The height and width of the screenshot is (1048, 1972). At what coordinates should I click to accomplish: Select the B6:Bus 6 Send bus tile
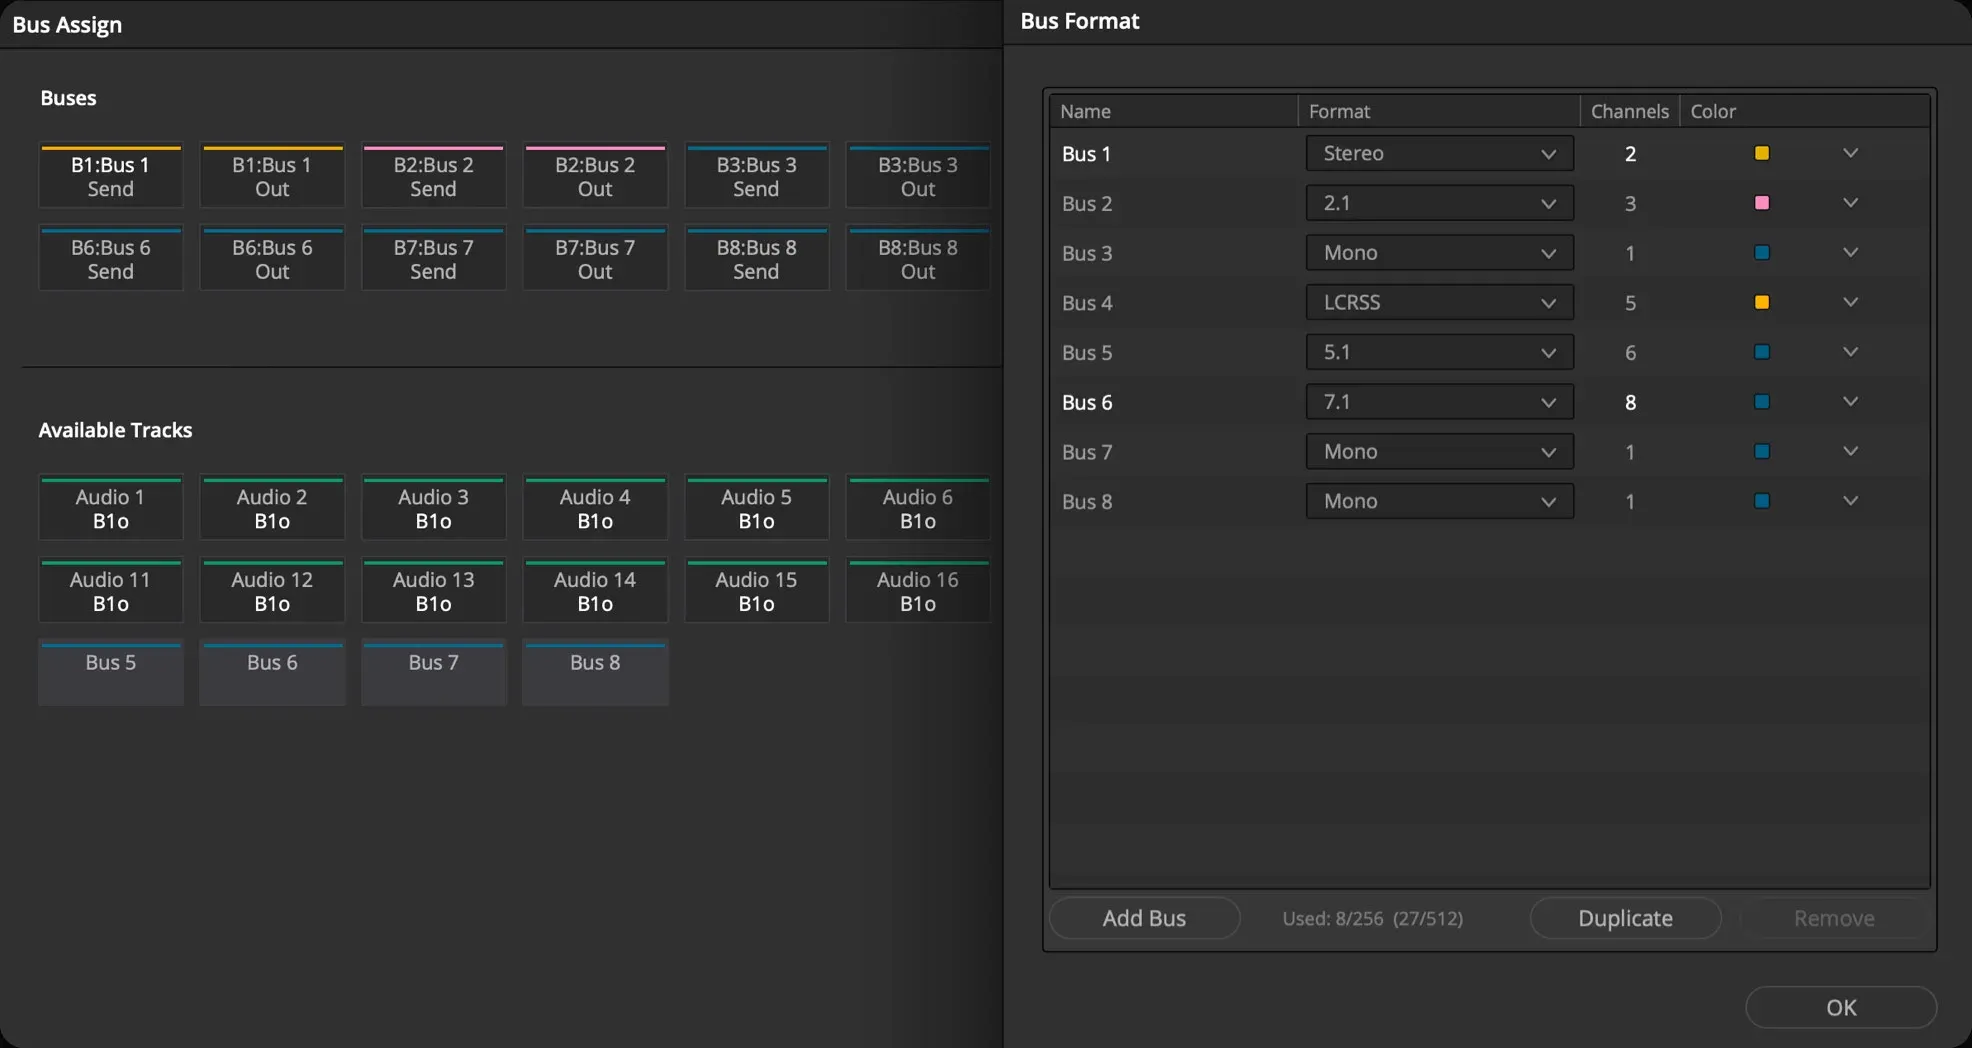pyautogui.click(x=110, y=259)
